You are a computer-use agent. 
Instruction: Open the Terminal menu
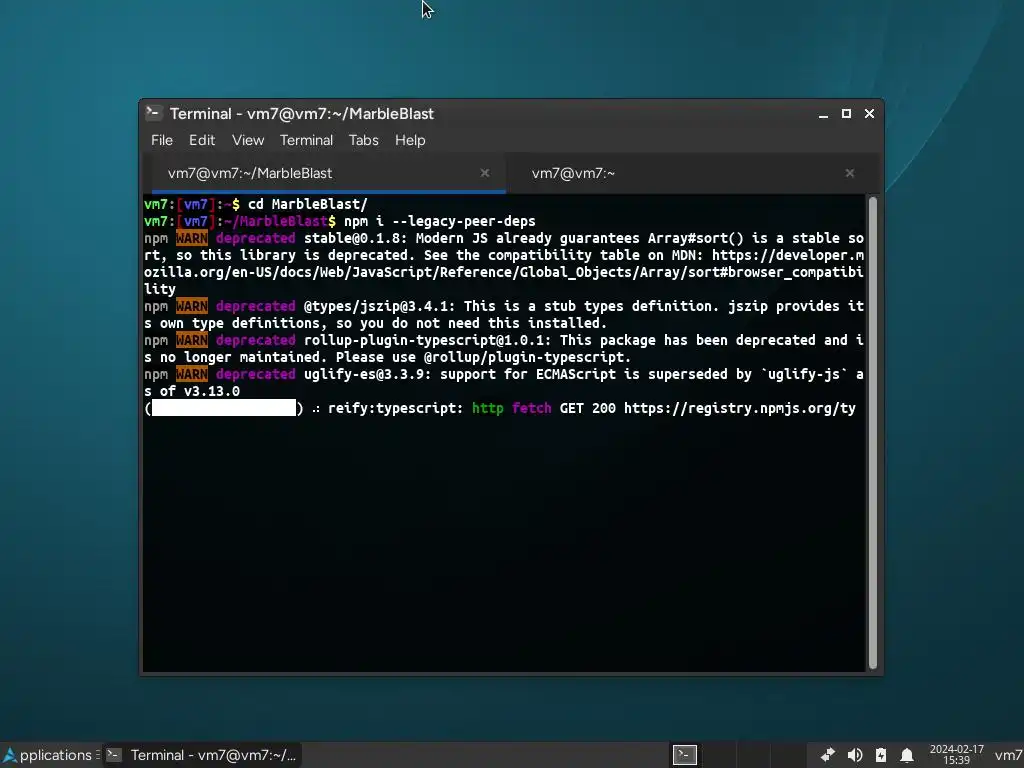tap(306, 140)
